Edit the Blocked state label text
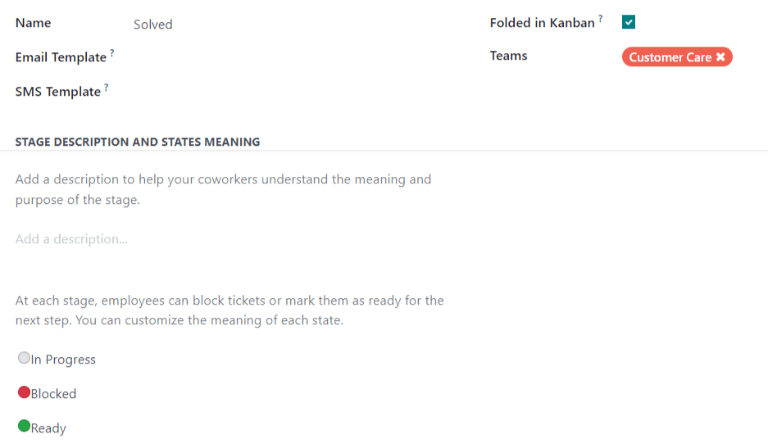768x448 pixels. pyautogui.click(x=54, y=394)
